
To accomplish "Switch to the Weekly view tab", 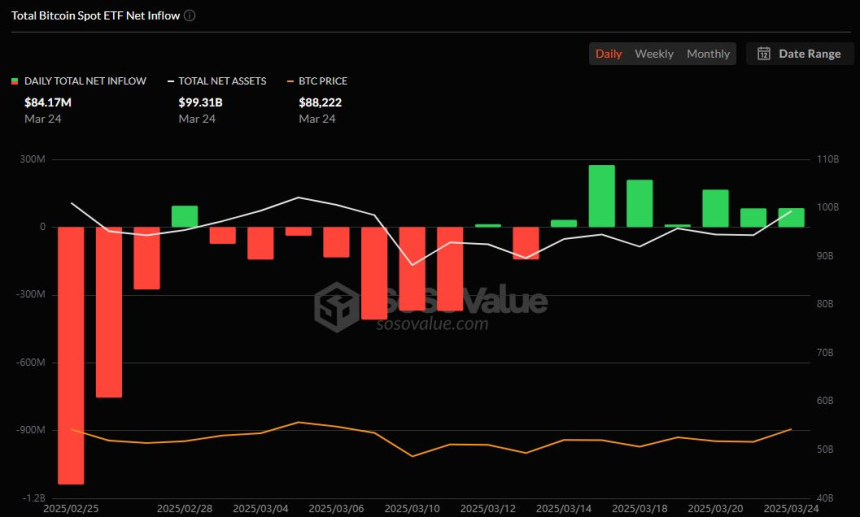I will [654, 54].
